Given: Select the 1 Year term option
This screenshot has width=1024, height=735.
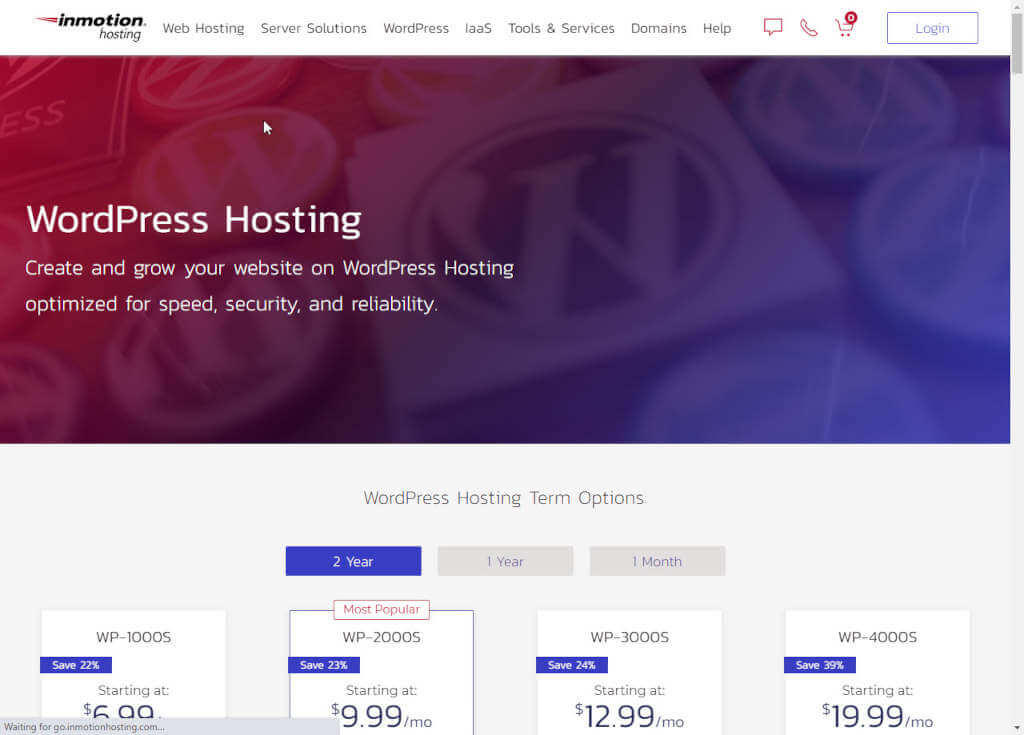Looking at the screenshot, I should coord(505,561).
